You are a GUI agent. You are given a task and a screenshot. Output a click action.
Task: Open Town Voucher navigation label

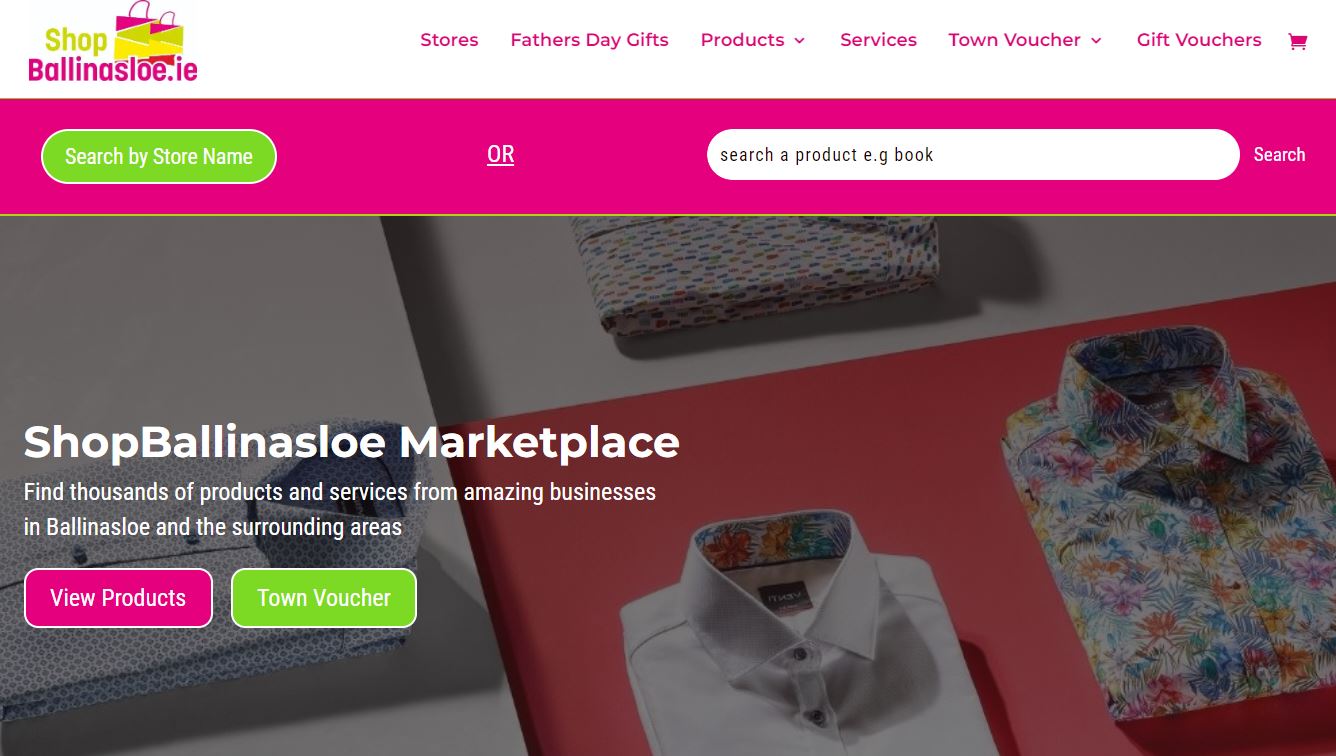pyautogui.click(x=1014, y=40)
